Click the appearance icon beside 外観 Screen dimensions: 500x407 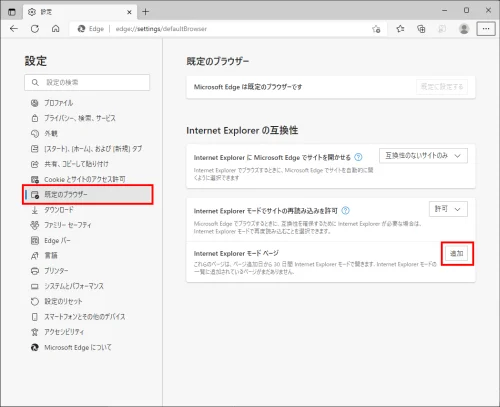pos(35,134)
